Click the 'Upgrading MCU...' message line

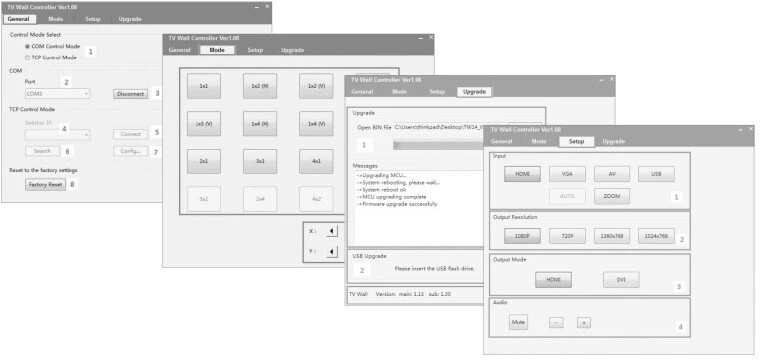(x=381, y=175)
